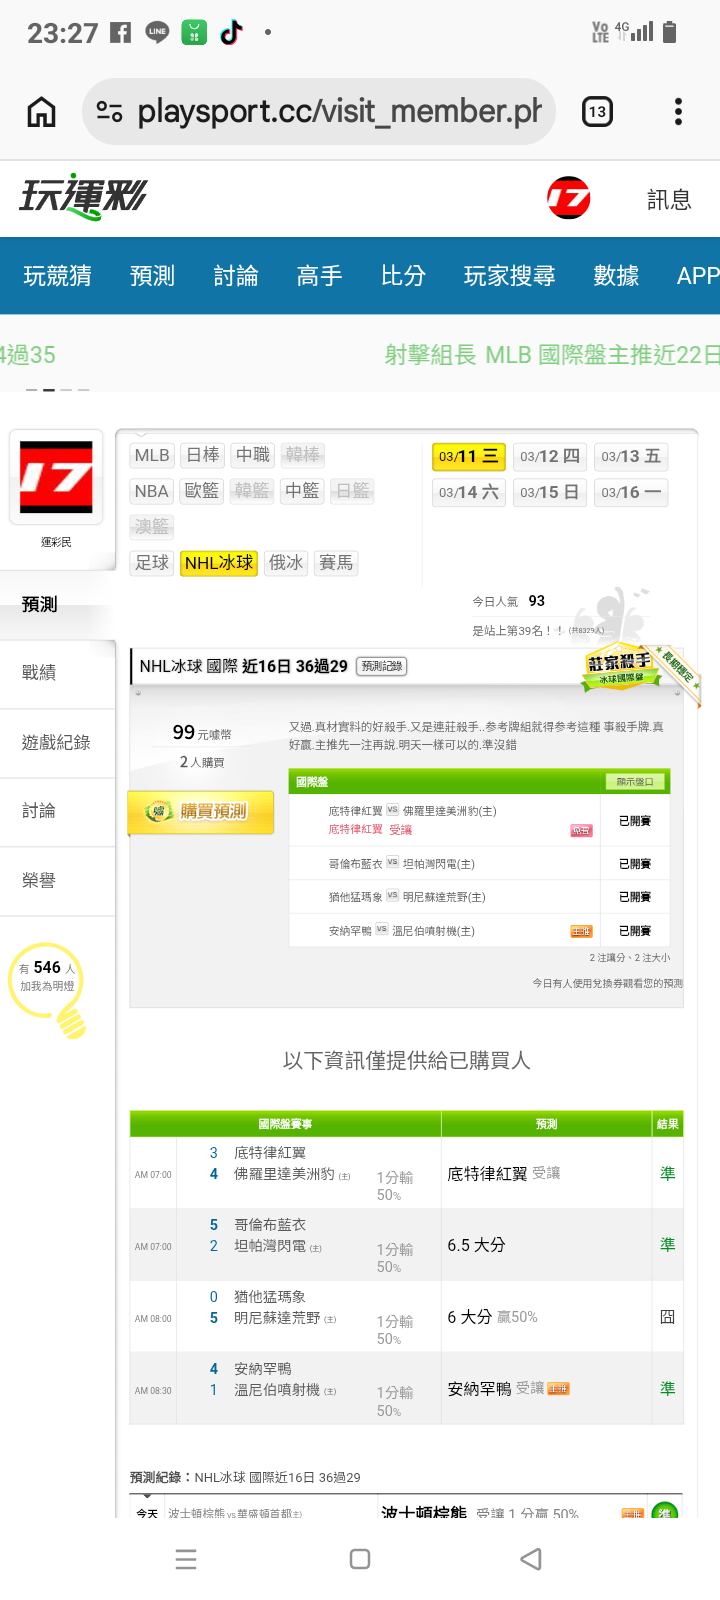This screenshot has width=720, height=1600.
Task: Click the 顯示盤口 toggle in 國際盤 header
Action: [x=635, y=782]
